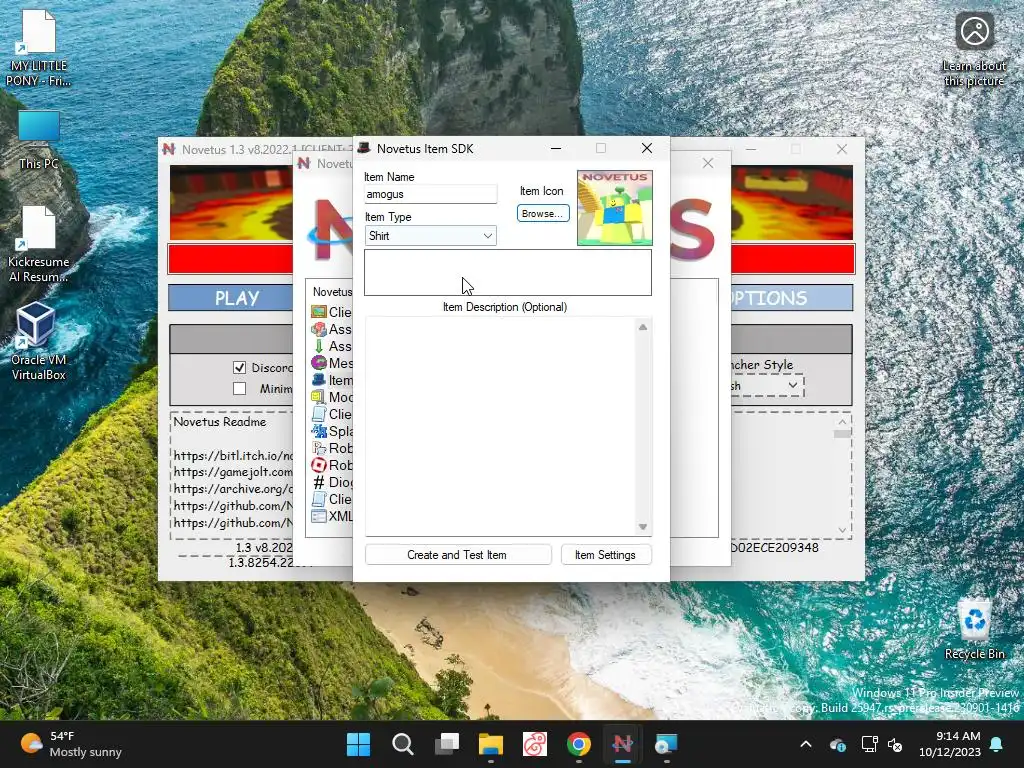
Task: Open File Explorer from taskbar
Action: [x=490, y=744]
